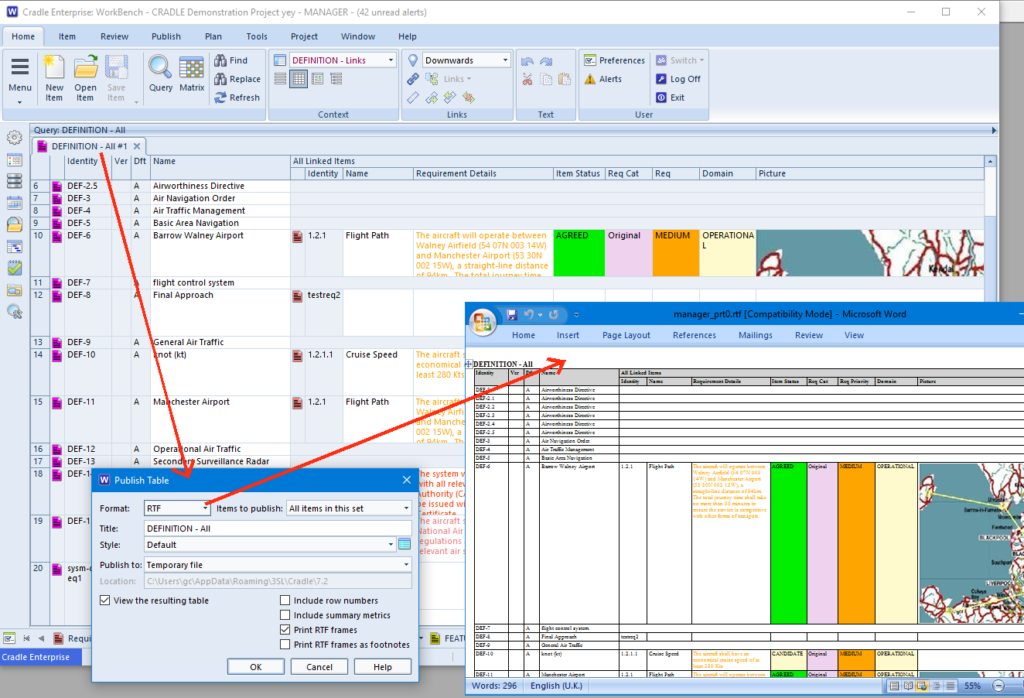Image resolution: width=1024 pixels, height=698 pixels.
Task: Click the Find binoculars icon
Action: tap(221, 60)
